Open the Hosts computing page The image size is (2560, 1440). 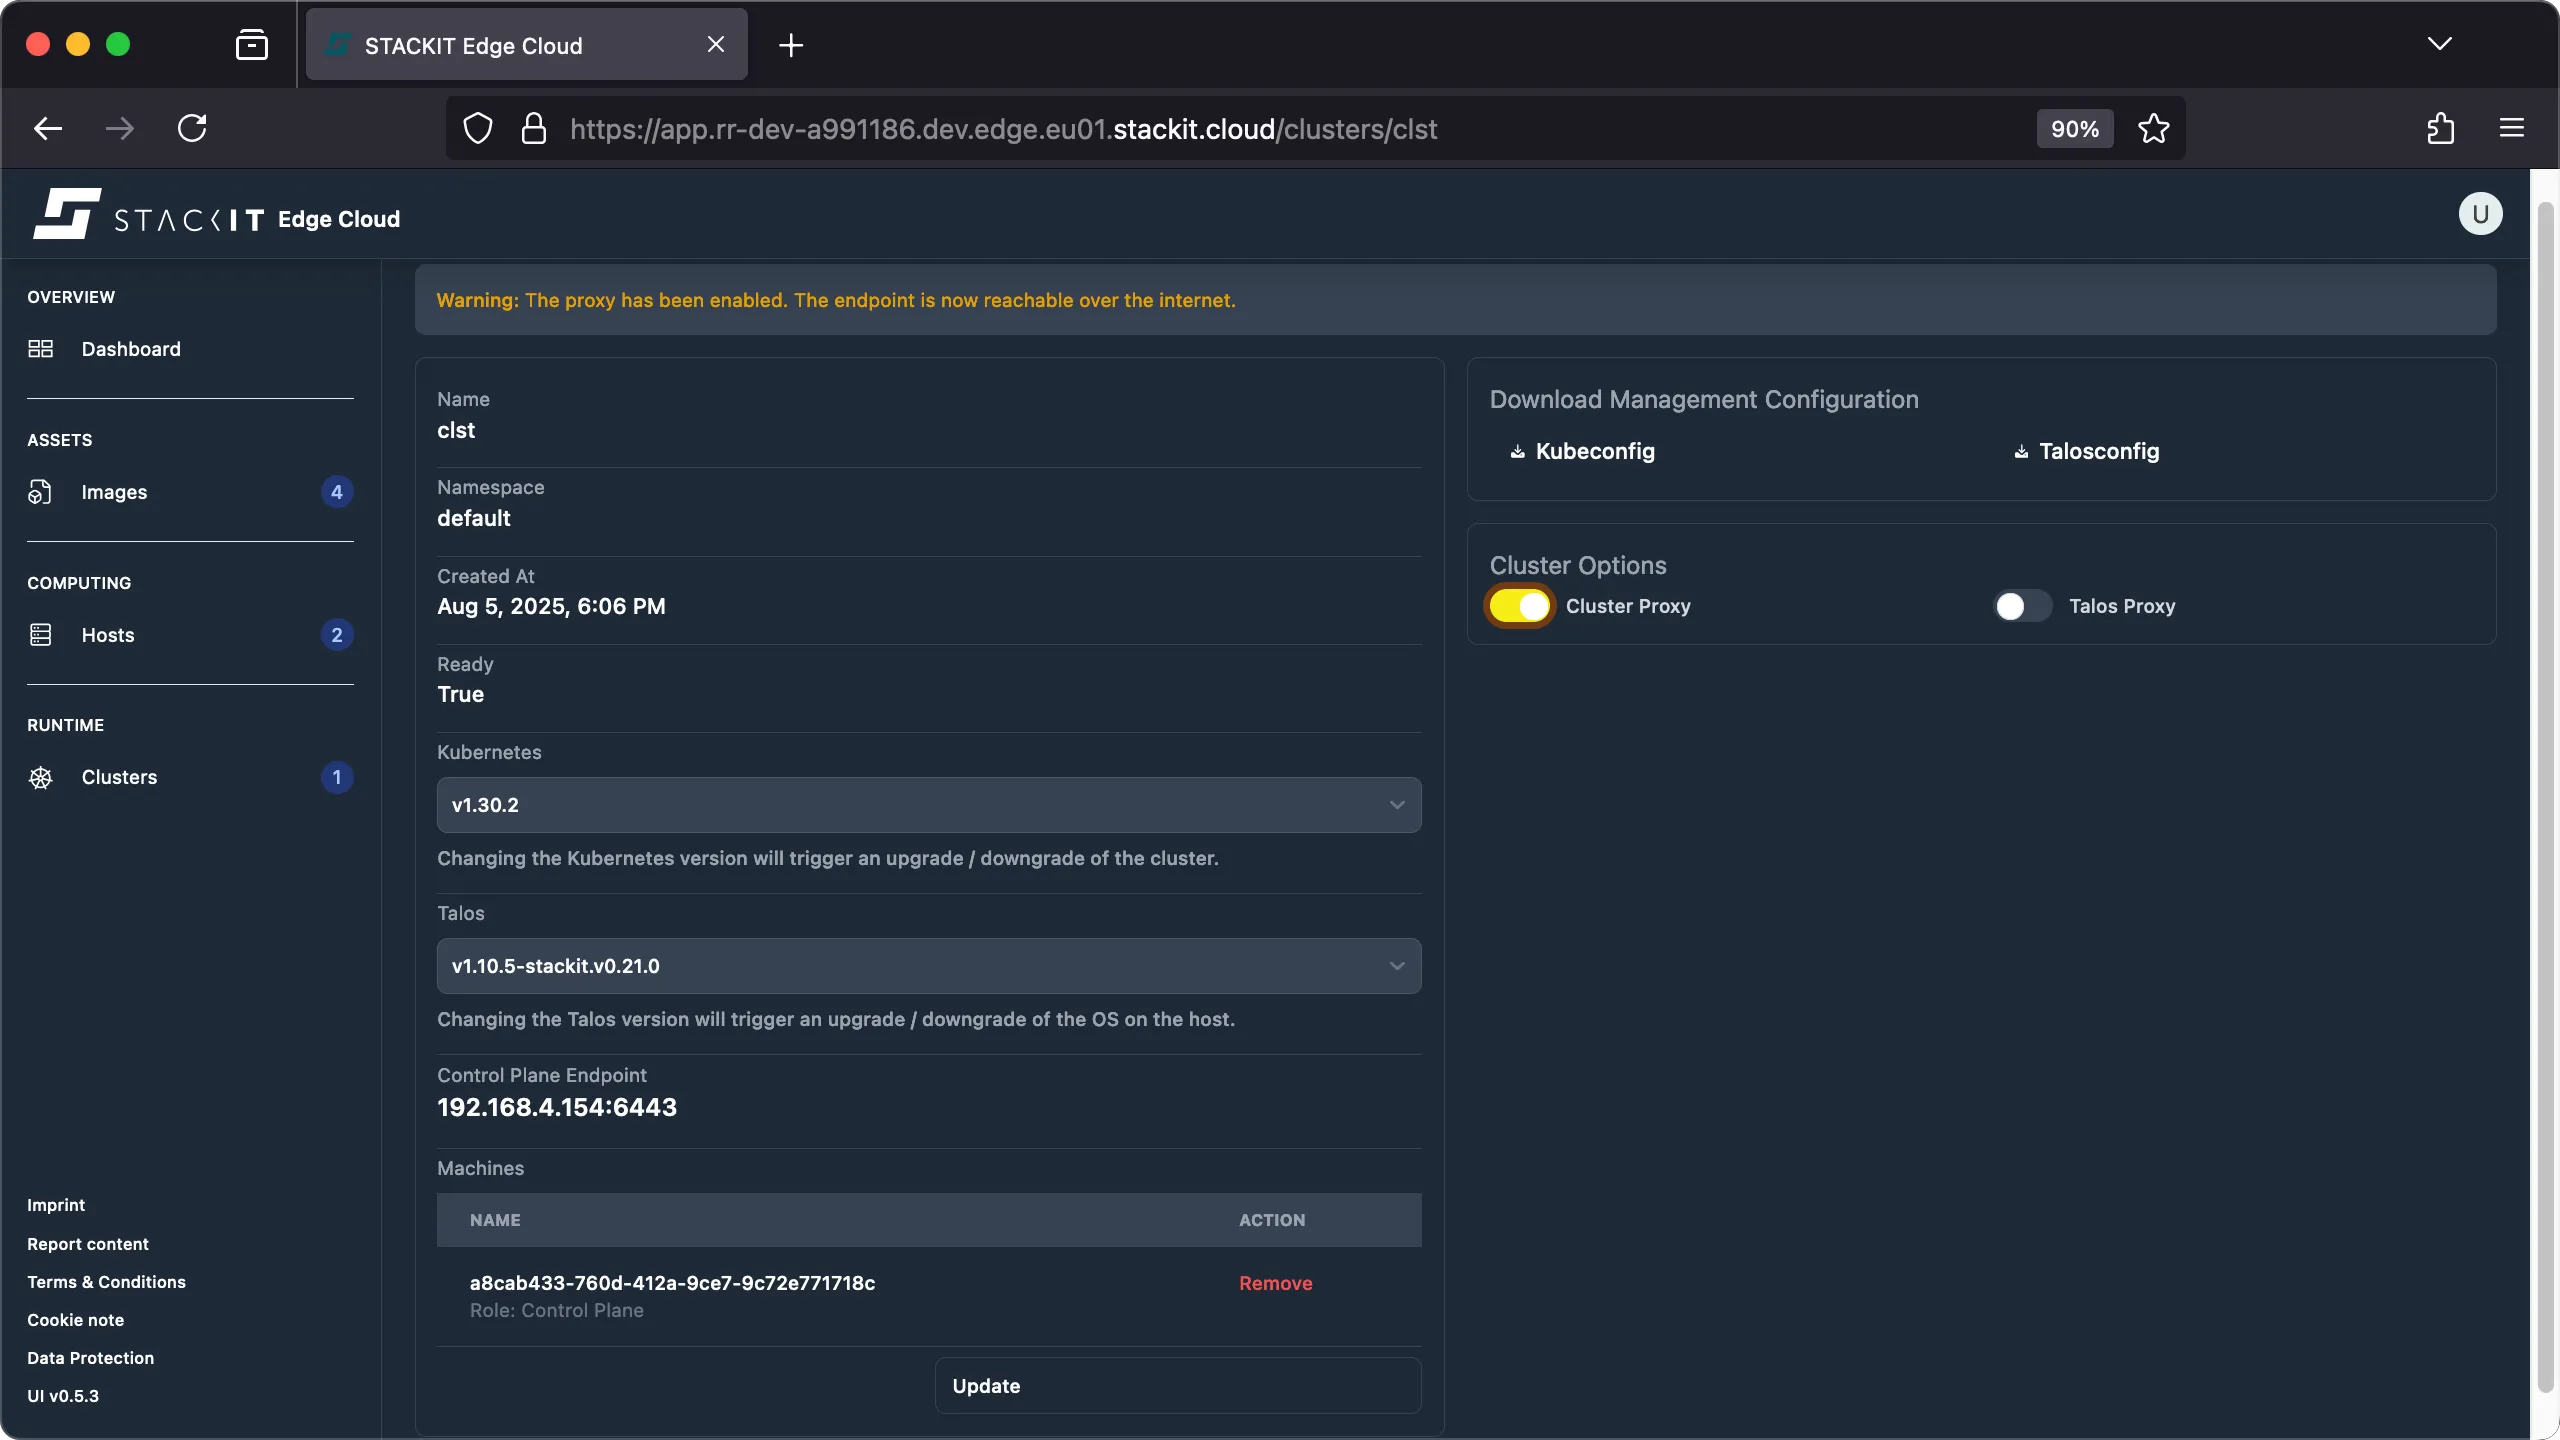(108, 634)
